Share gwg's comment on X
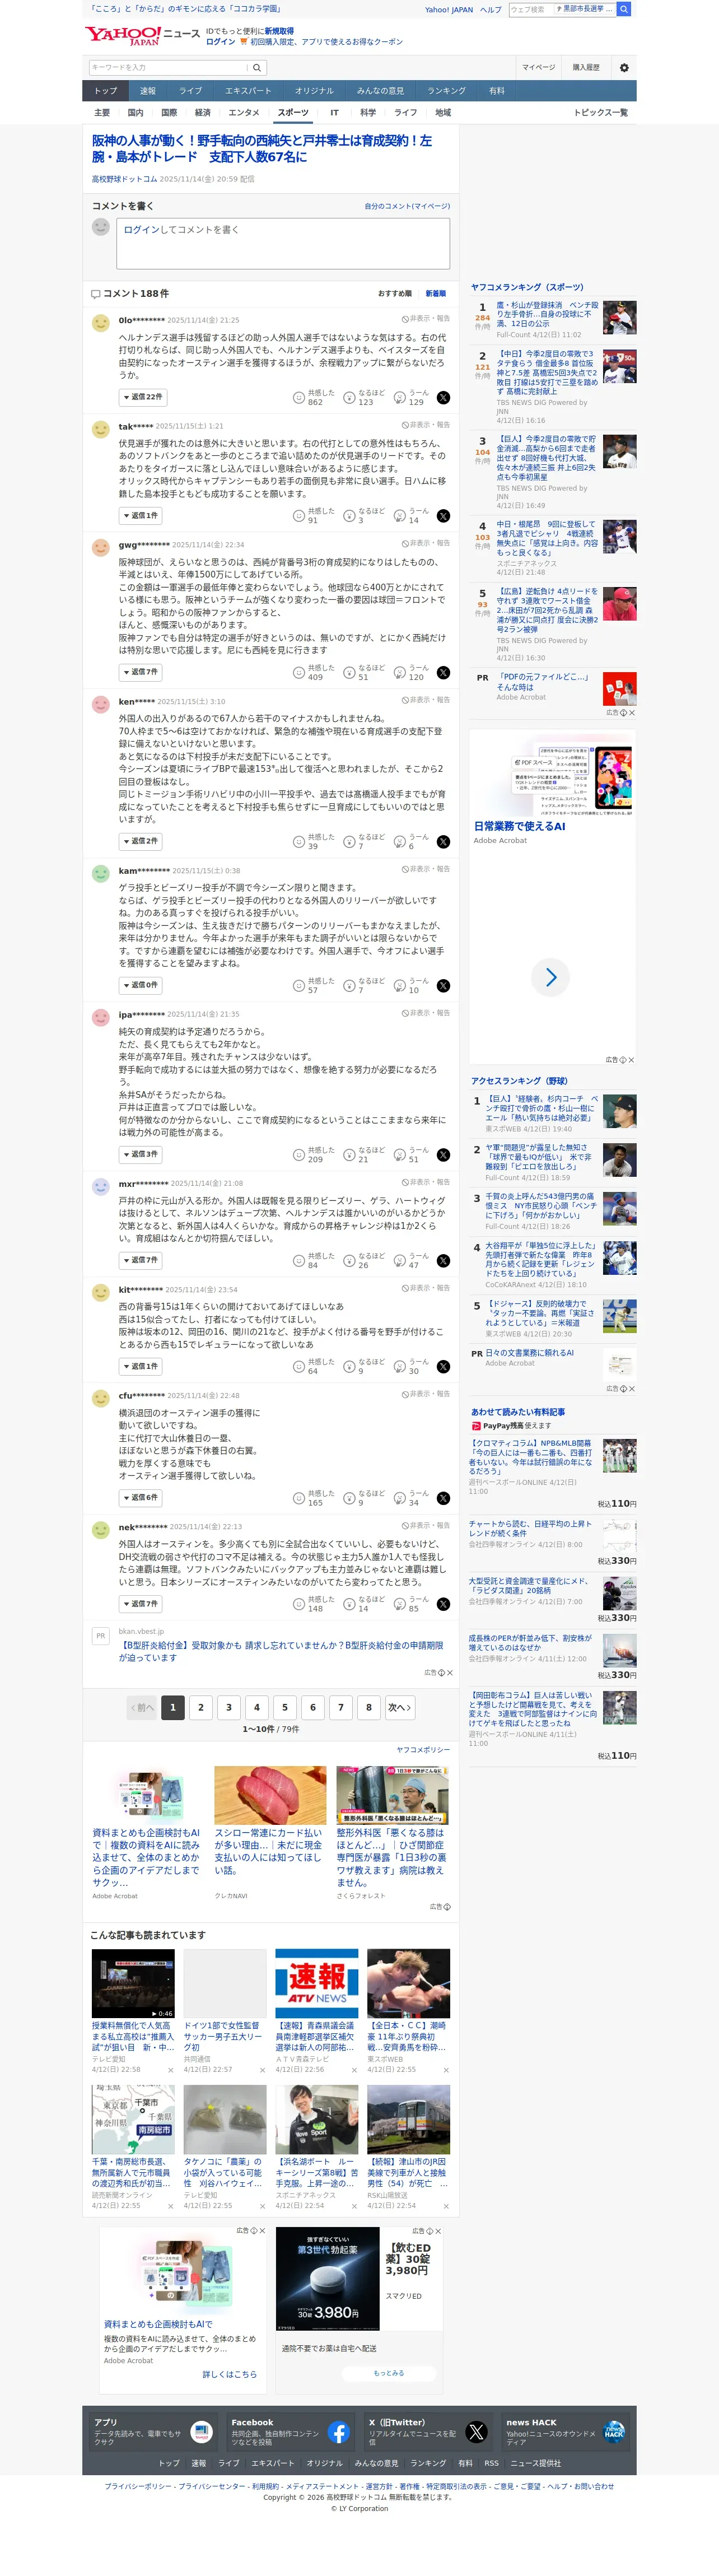The width and height of the screenshot is (719, 2576). coord(443,673)
